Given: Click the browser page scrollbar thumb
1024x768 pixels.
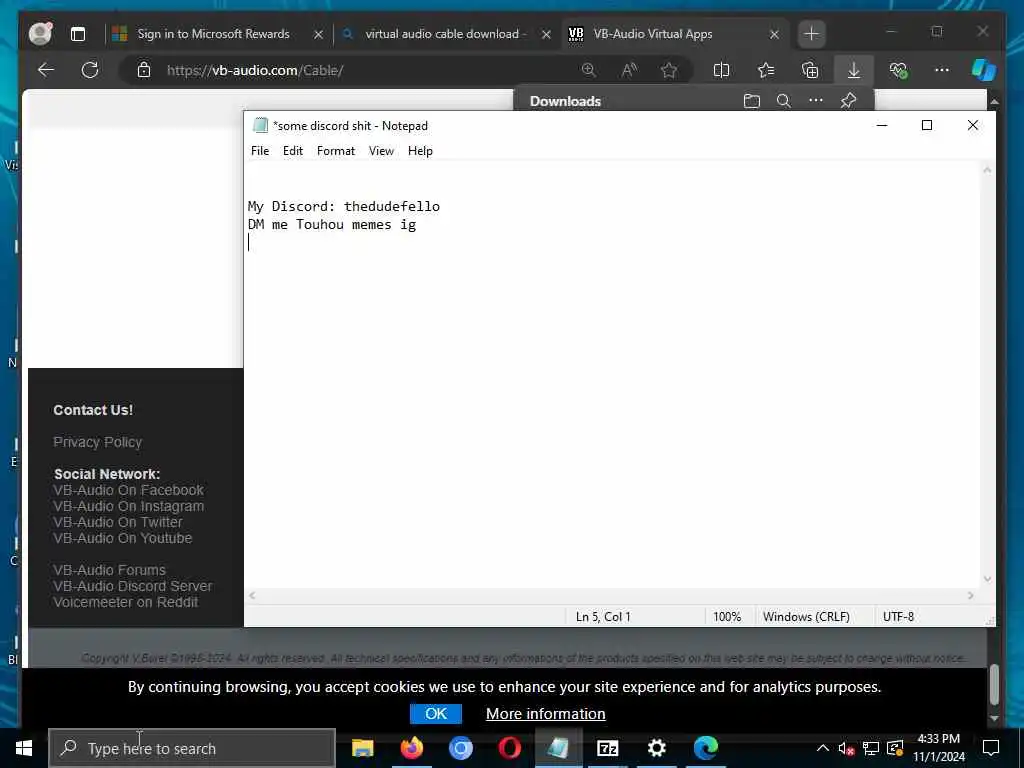Looking at the screenshot, I should tap(994, 685).
